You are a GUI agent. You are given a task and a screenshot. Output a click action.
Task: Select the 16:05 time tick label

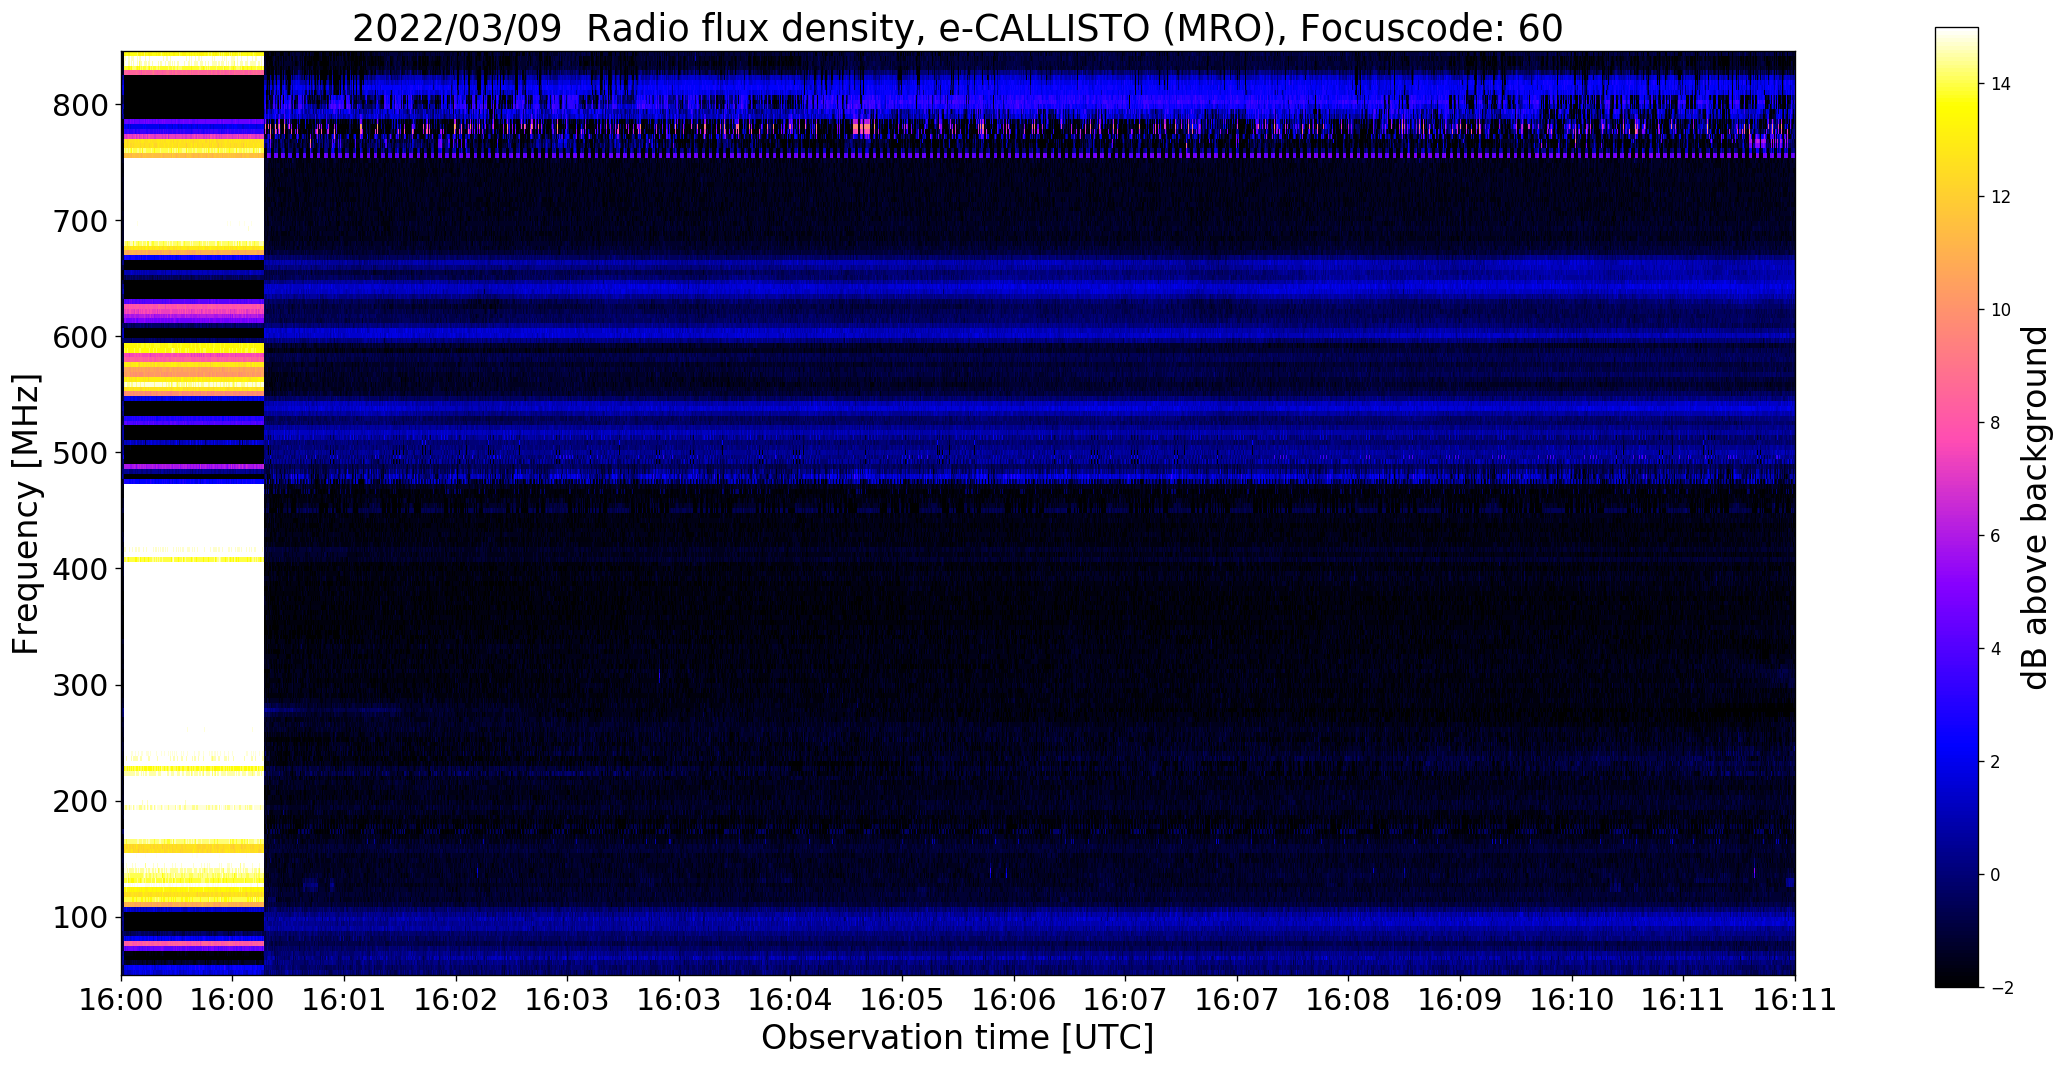pos(902,1001)
